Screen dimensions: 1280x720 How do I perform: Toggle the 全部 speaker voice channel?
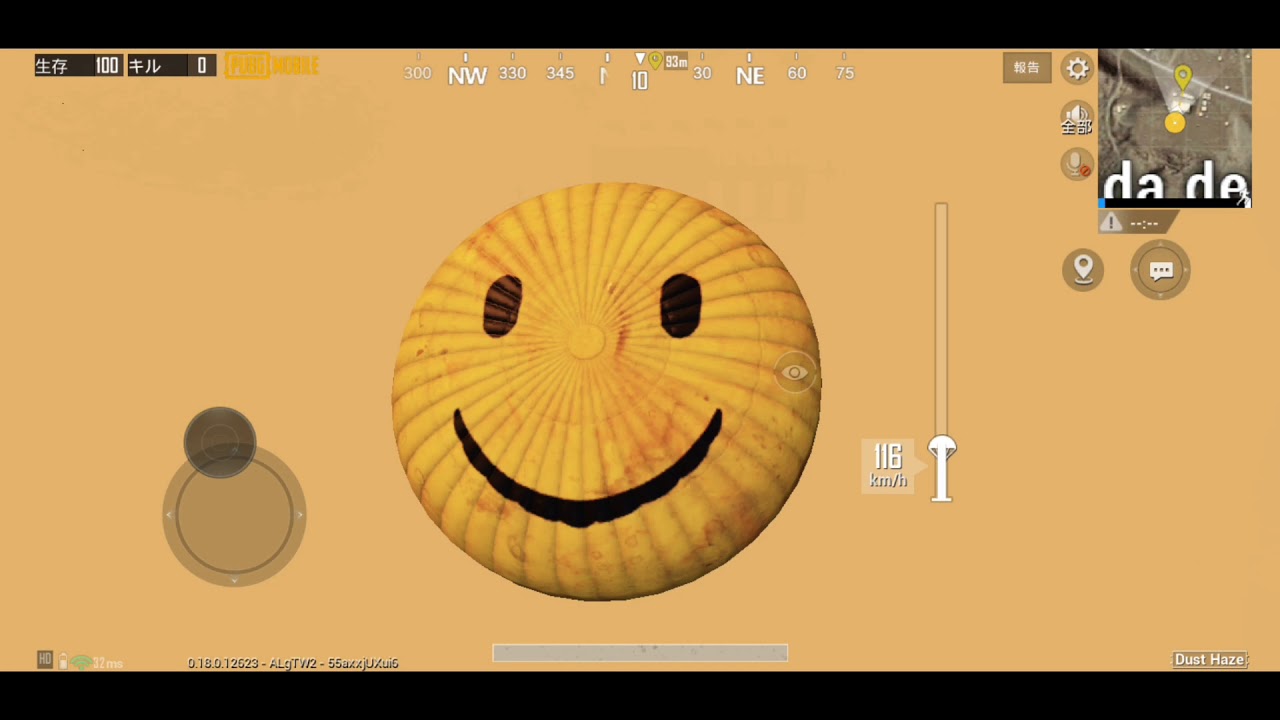coord(1077,118)
